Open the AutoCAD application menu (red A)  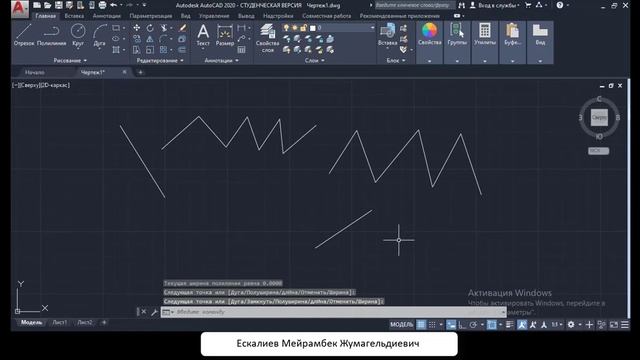click(x=20, y=8)
